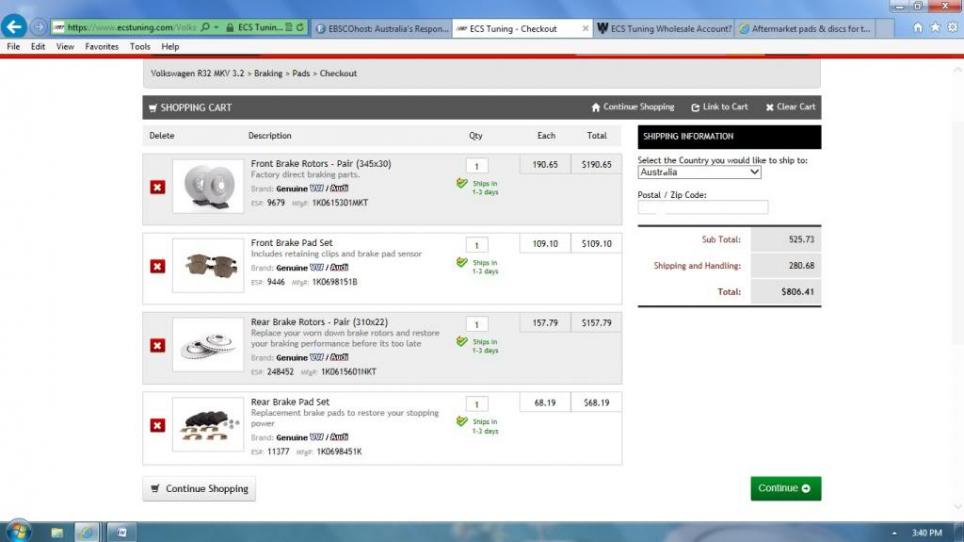Open Internet Explorer taskbar icon

tap(87, 532)
